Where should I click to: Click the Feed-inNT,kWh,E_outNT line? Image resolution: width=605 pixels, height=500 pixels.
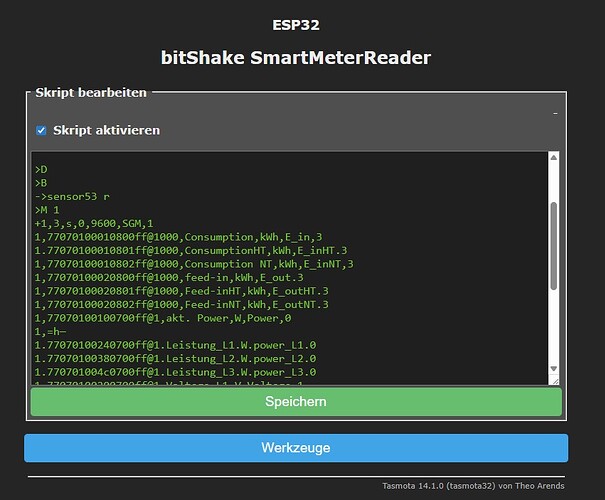[x=181, y=304]
